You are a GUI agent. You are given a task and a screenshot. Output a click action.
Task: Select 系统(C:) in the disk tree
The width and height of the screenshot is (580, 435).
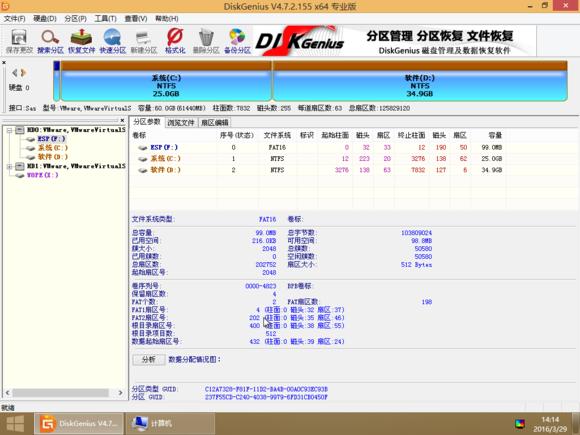click(53, 148)
